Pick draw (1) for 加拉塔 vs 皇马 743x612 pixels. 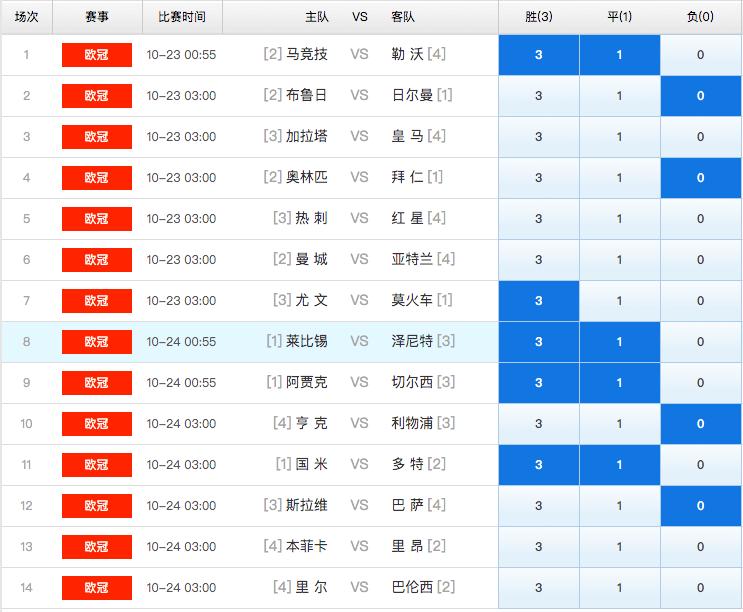click(619, 137)
